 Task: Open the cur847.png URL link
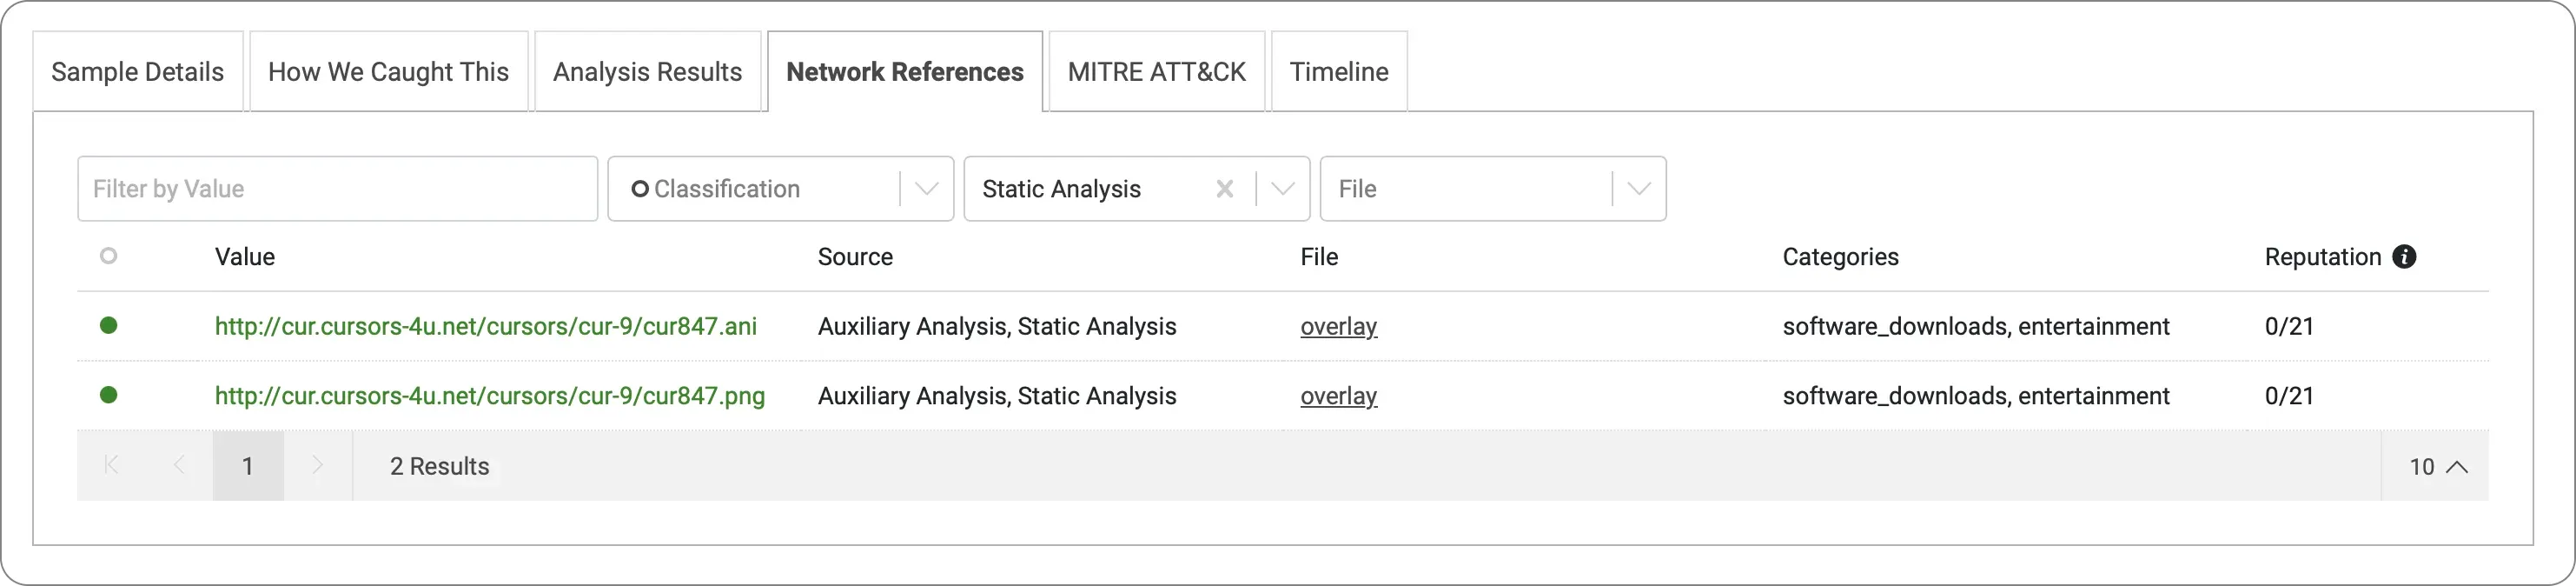coord(489,396)
